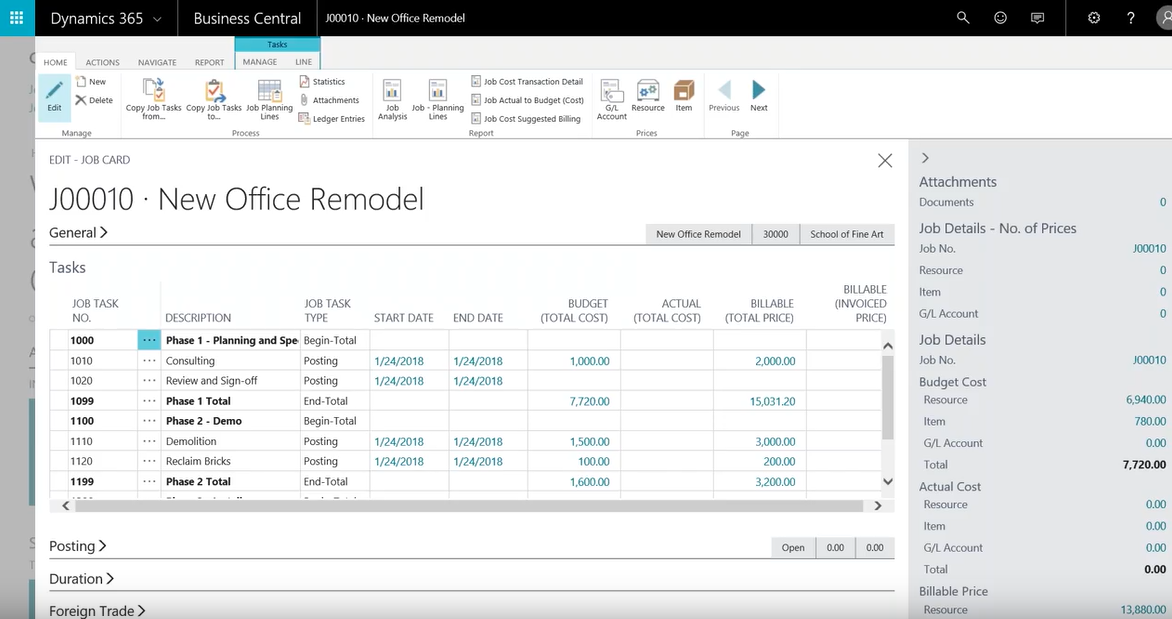Open the app launcher waffle icon
1172x619 pixels.
tap(17, 17)
